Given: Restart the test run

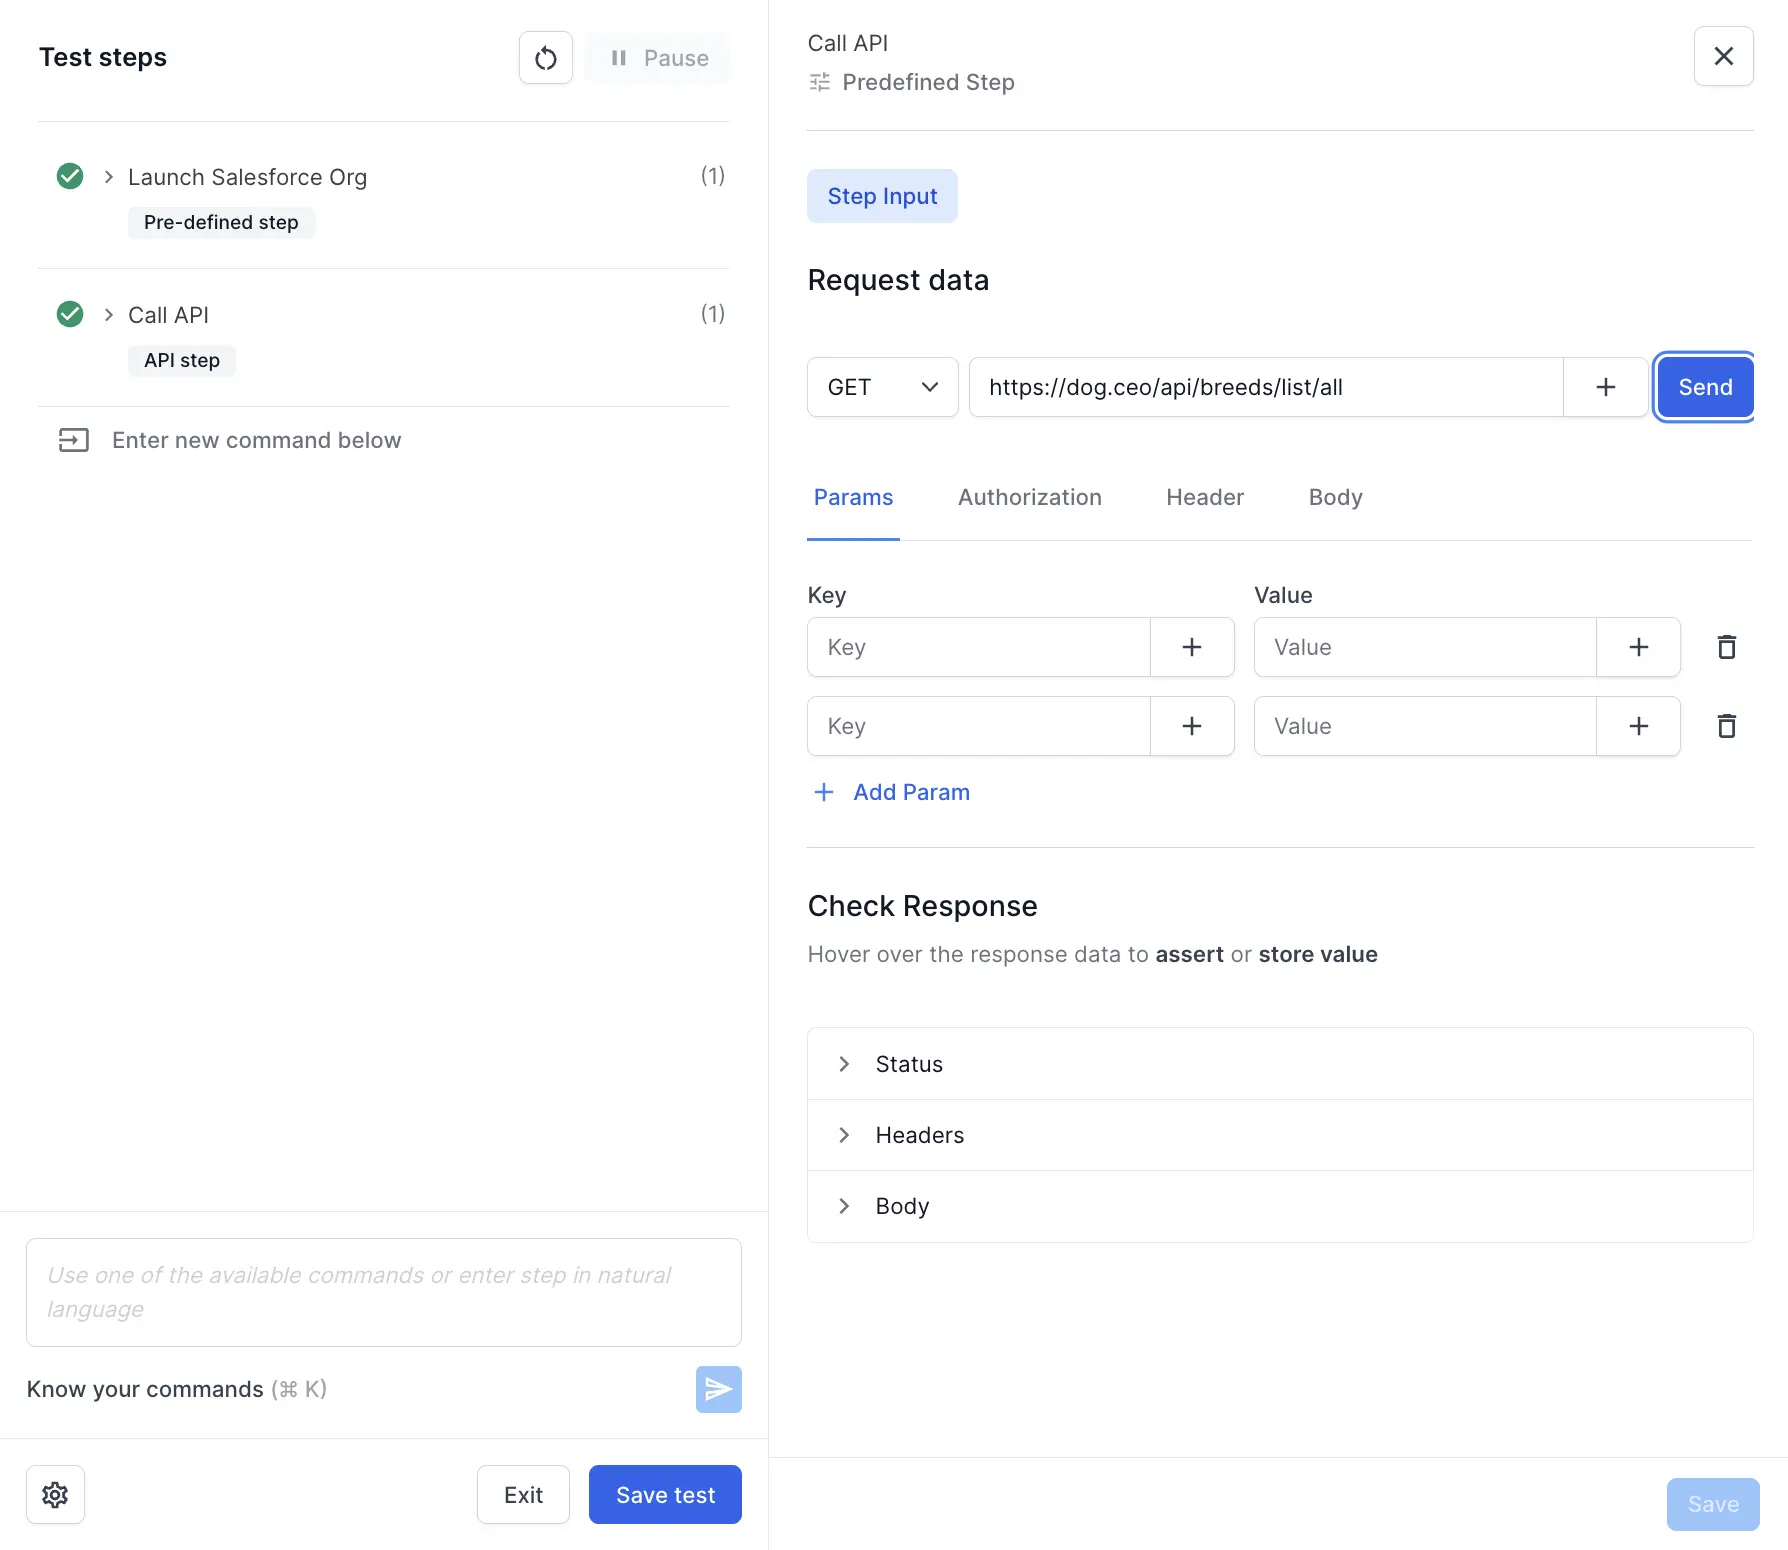Looking at the screenshot, I should point(545,58).
